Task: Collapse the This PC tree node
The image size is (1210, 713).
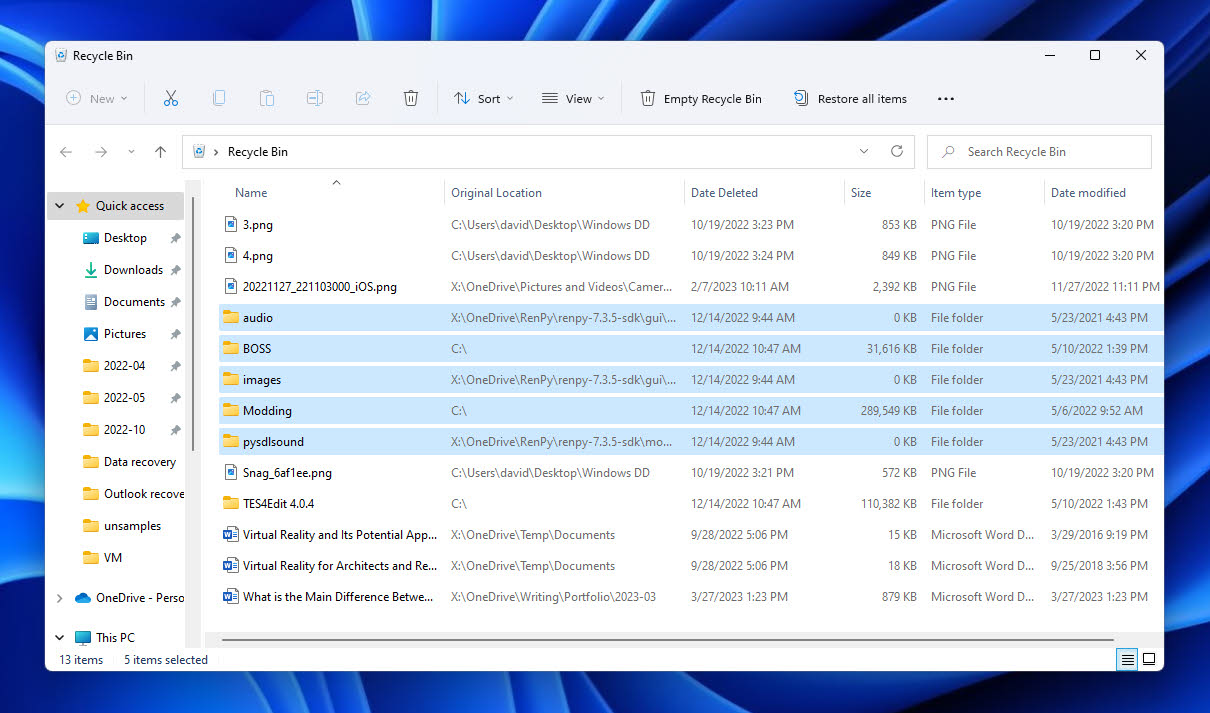Action: click(59, 638)
